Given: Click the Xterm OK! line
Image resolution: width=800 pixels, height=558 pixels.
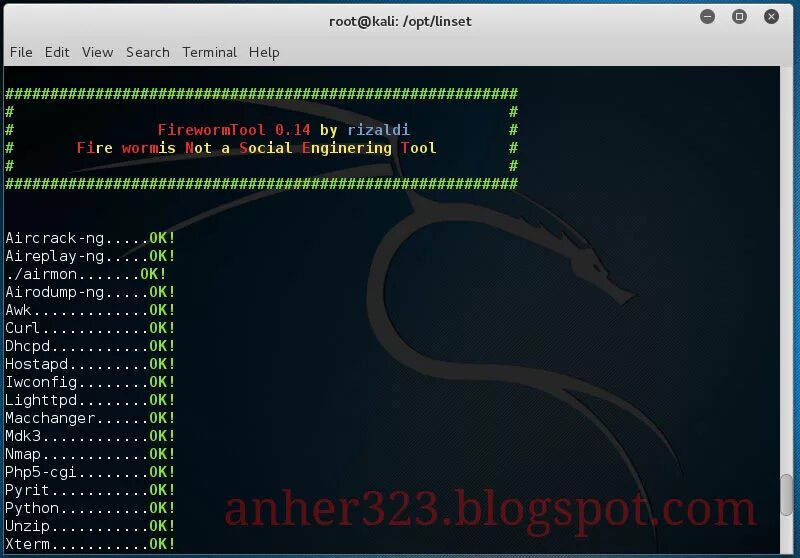Looking at the screenshot, I should click(90, 544).
